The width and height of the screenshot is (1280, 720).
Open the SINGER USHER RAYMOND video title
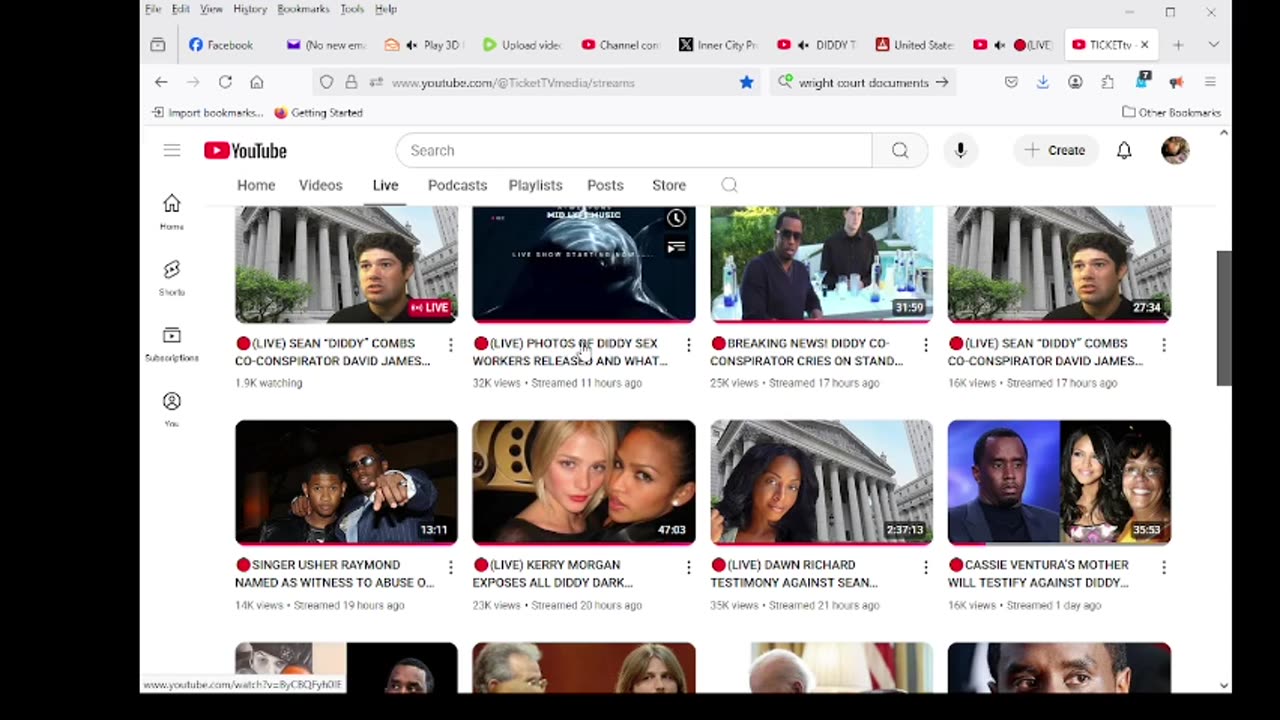(335, 574)
